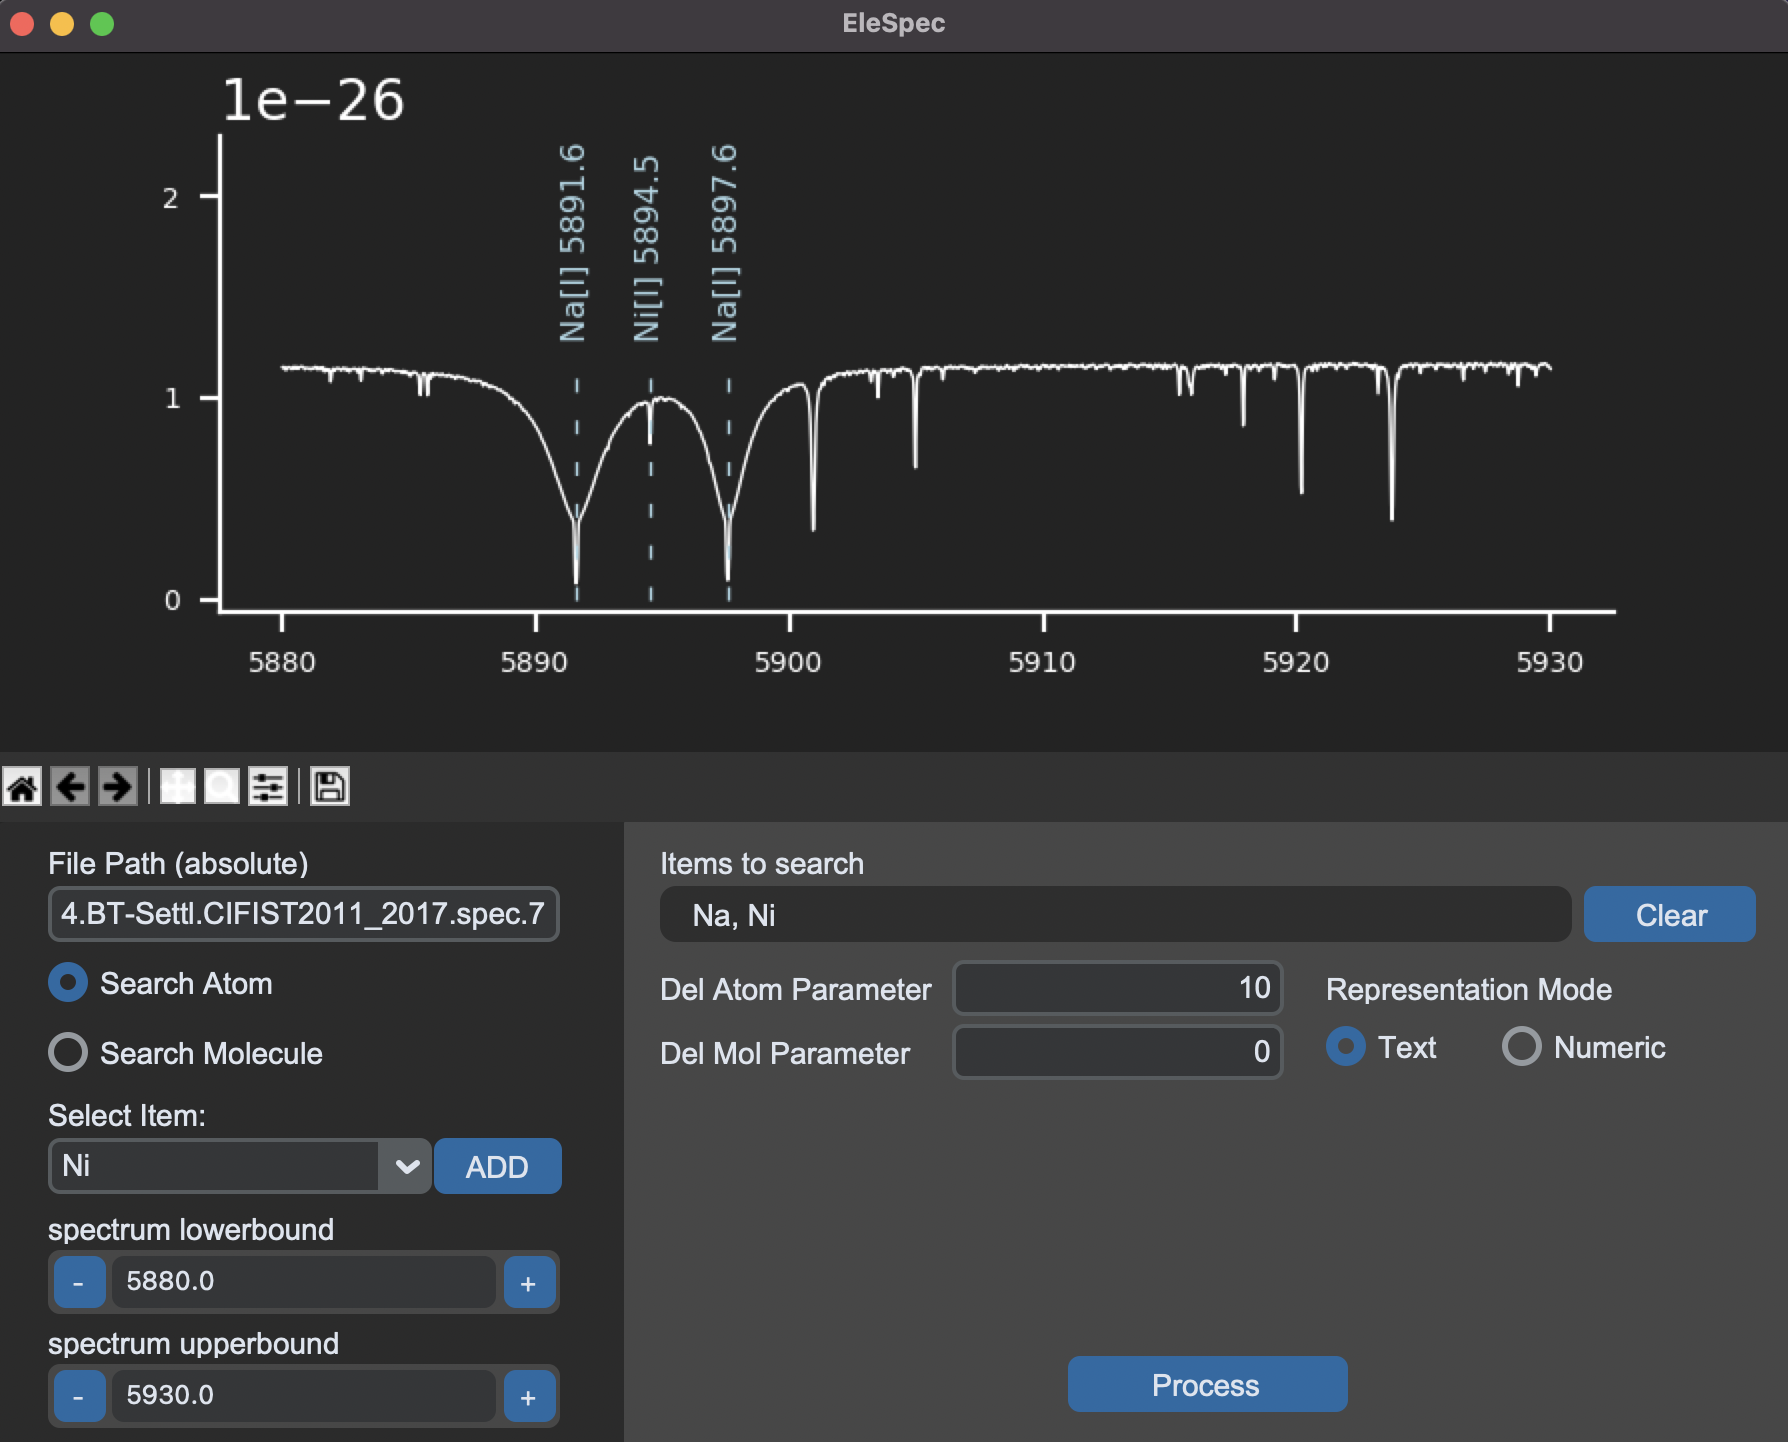Maximize the window with green button
This screenshot has width=1788, height=1442.
102,24
